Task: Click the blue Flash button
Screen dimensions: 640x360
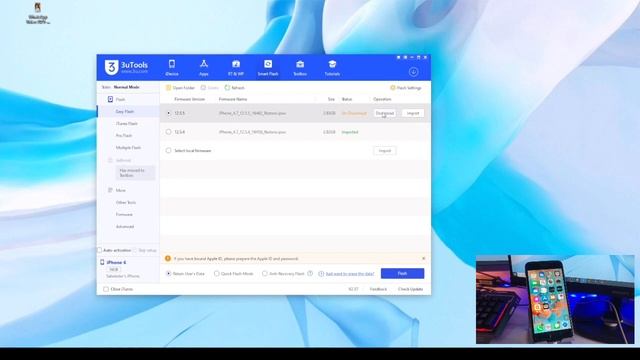Action: [x=402, y=273]
